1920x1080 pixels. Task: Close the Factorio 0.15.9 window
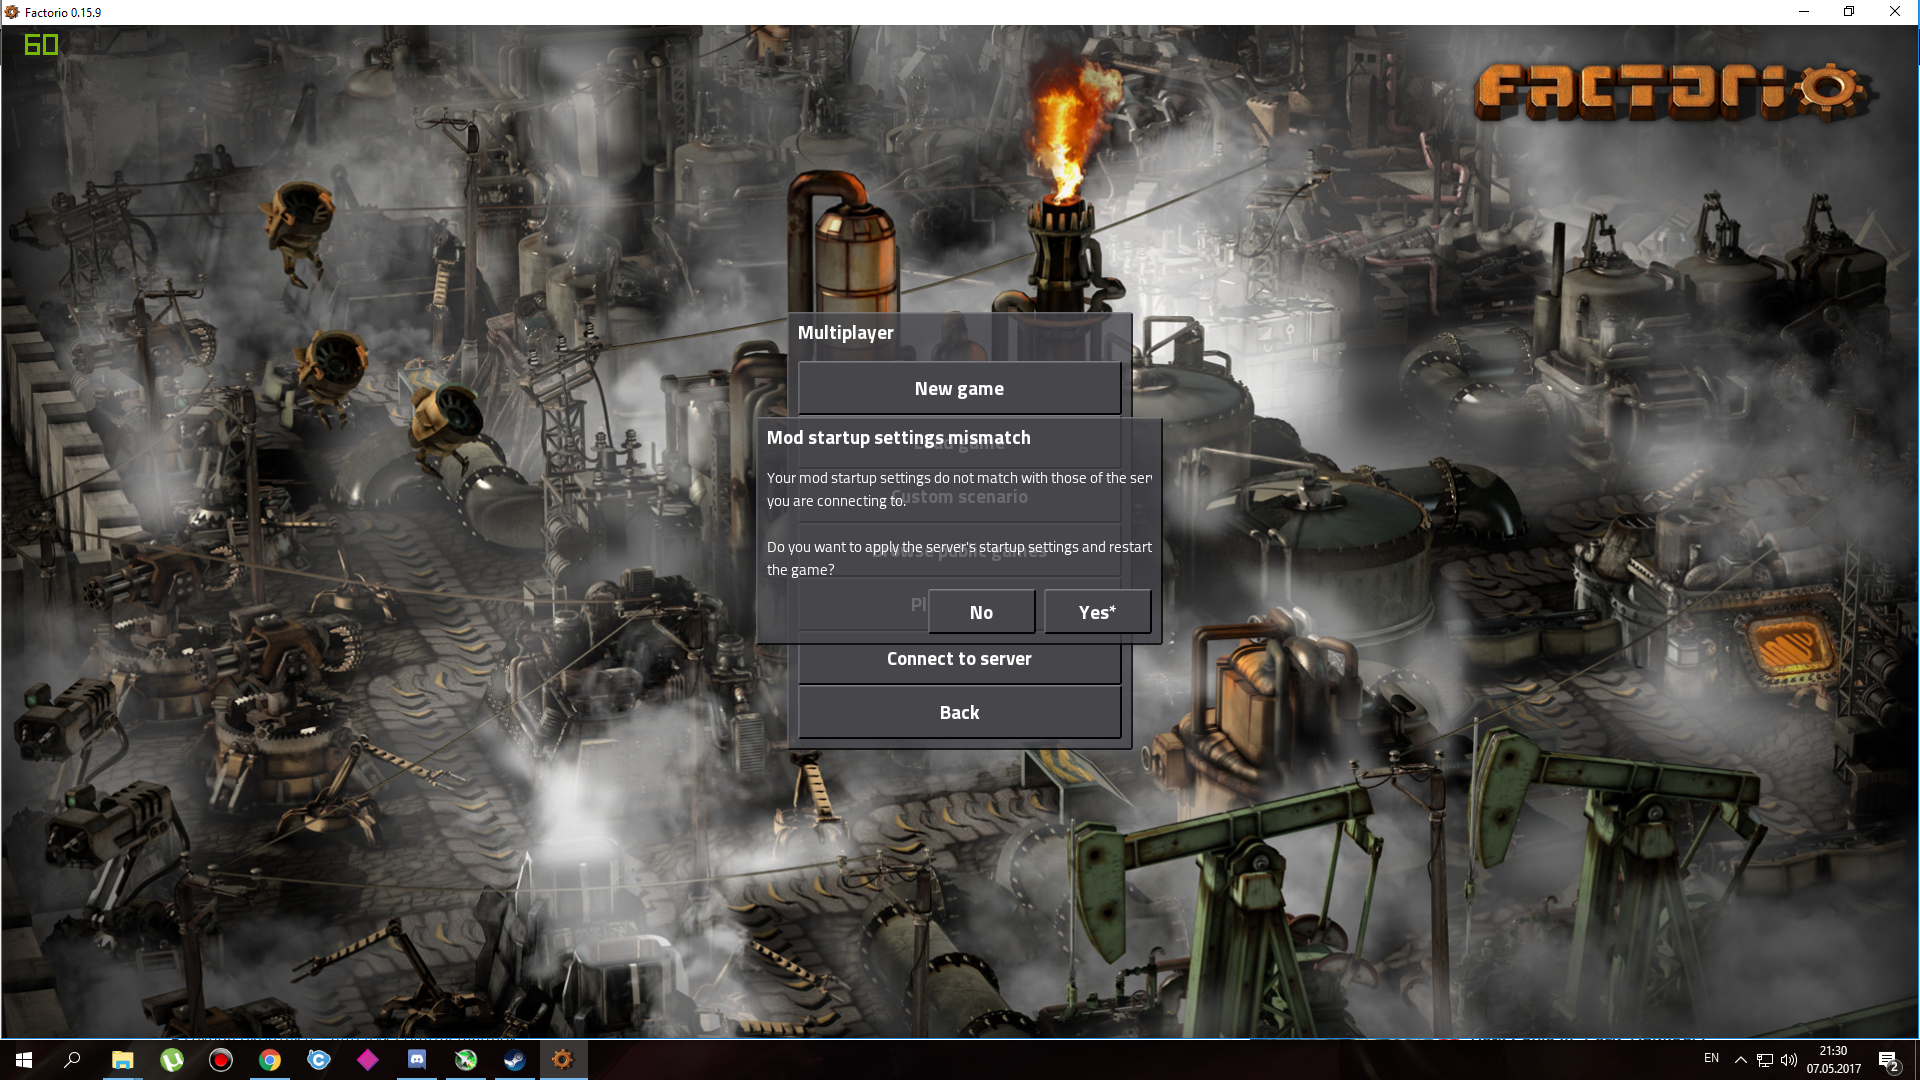(1895, 12)
